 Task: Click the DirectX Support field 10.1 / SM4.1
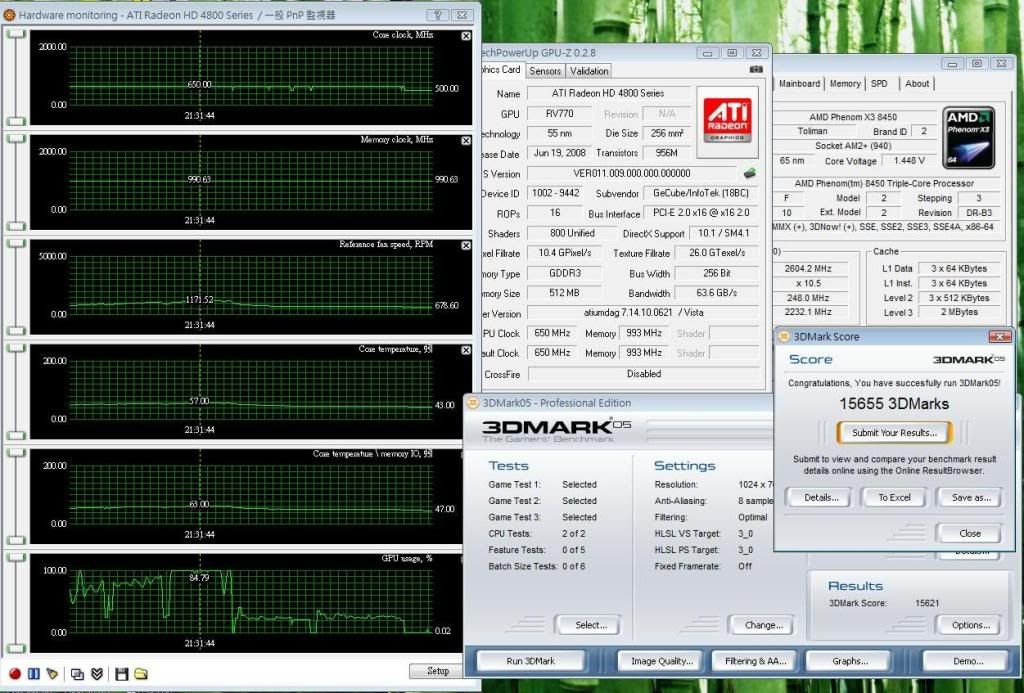pos(724,233)
